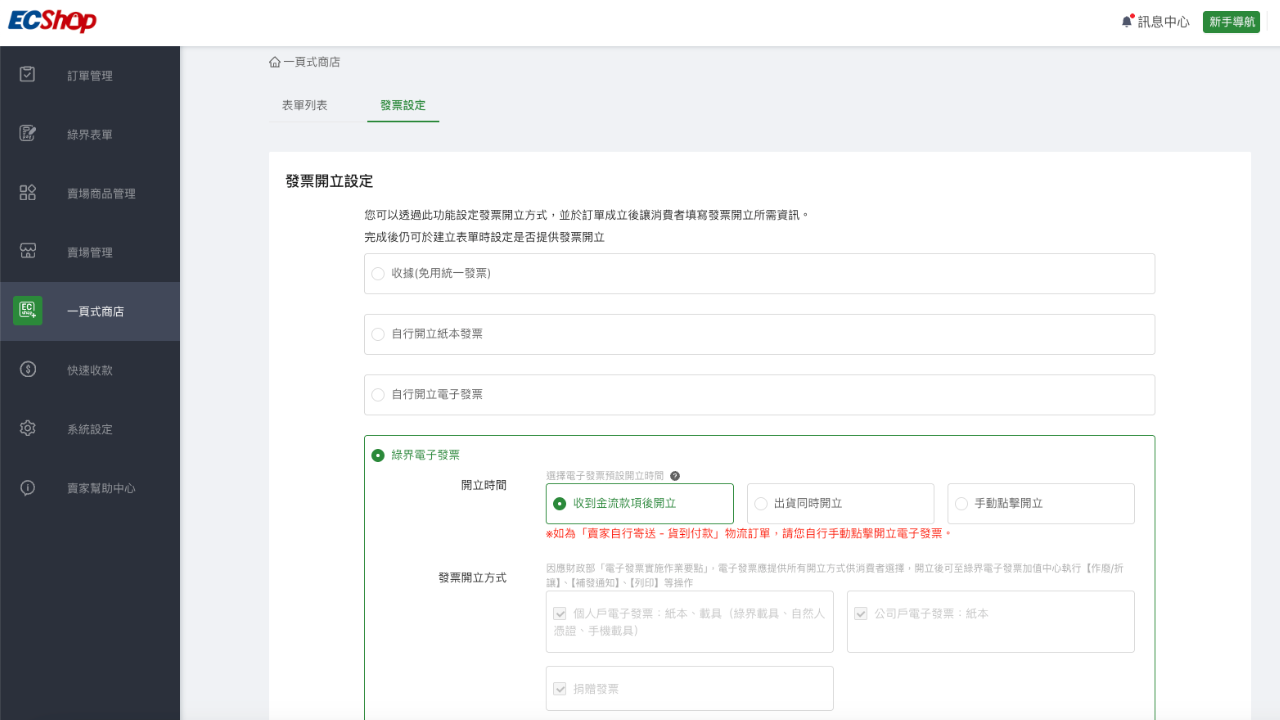
Task: Click the quick payment dollar icon
Action: (28, 370)
